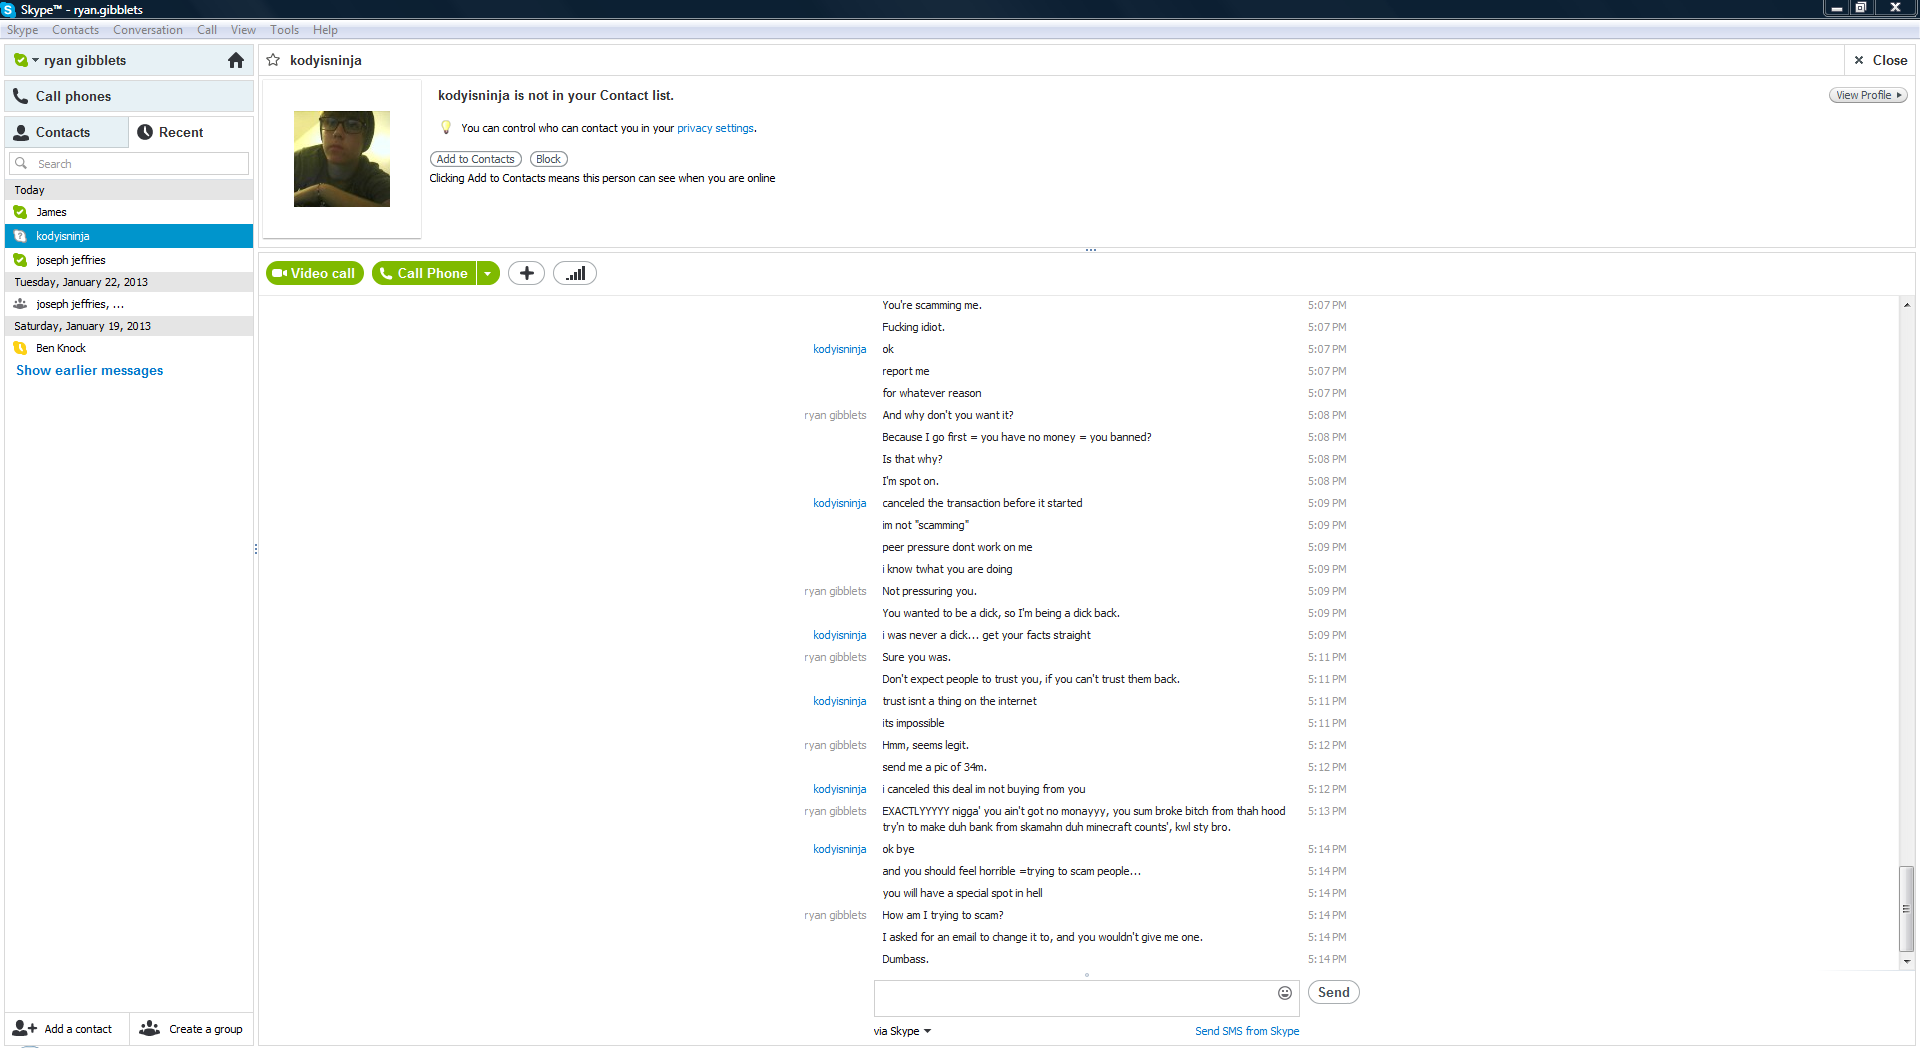Click the chat scrollbar down arrow

(x=1907, y=961)
